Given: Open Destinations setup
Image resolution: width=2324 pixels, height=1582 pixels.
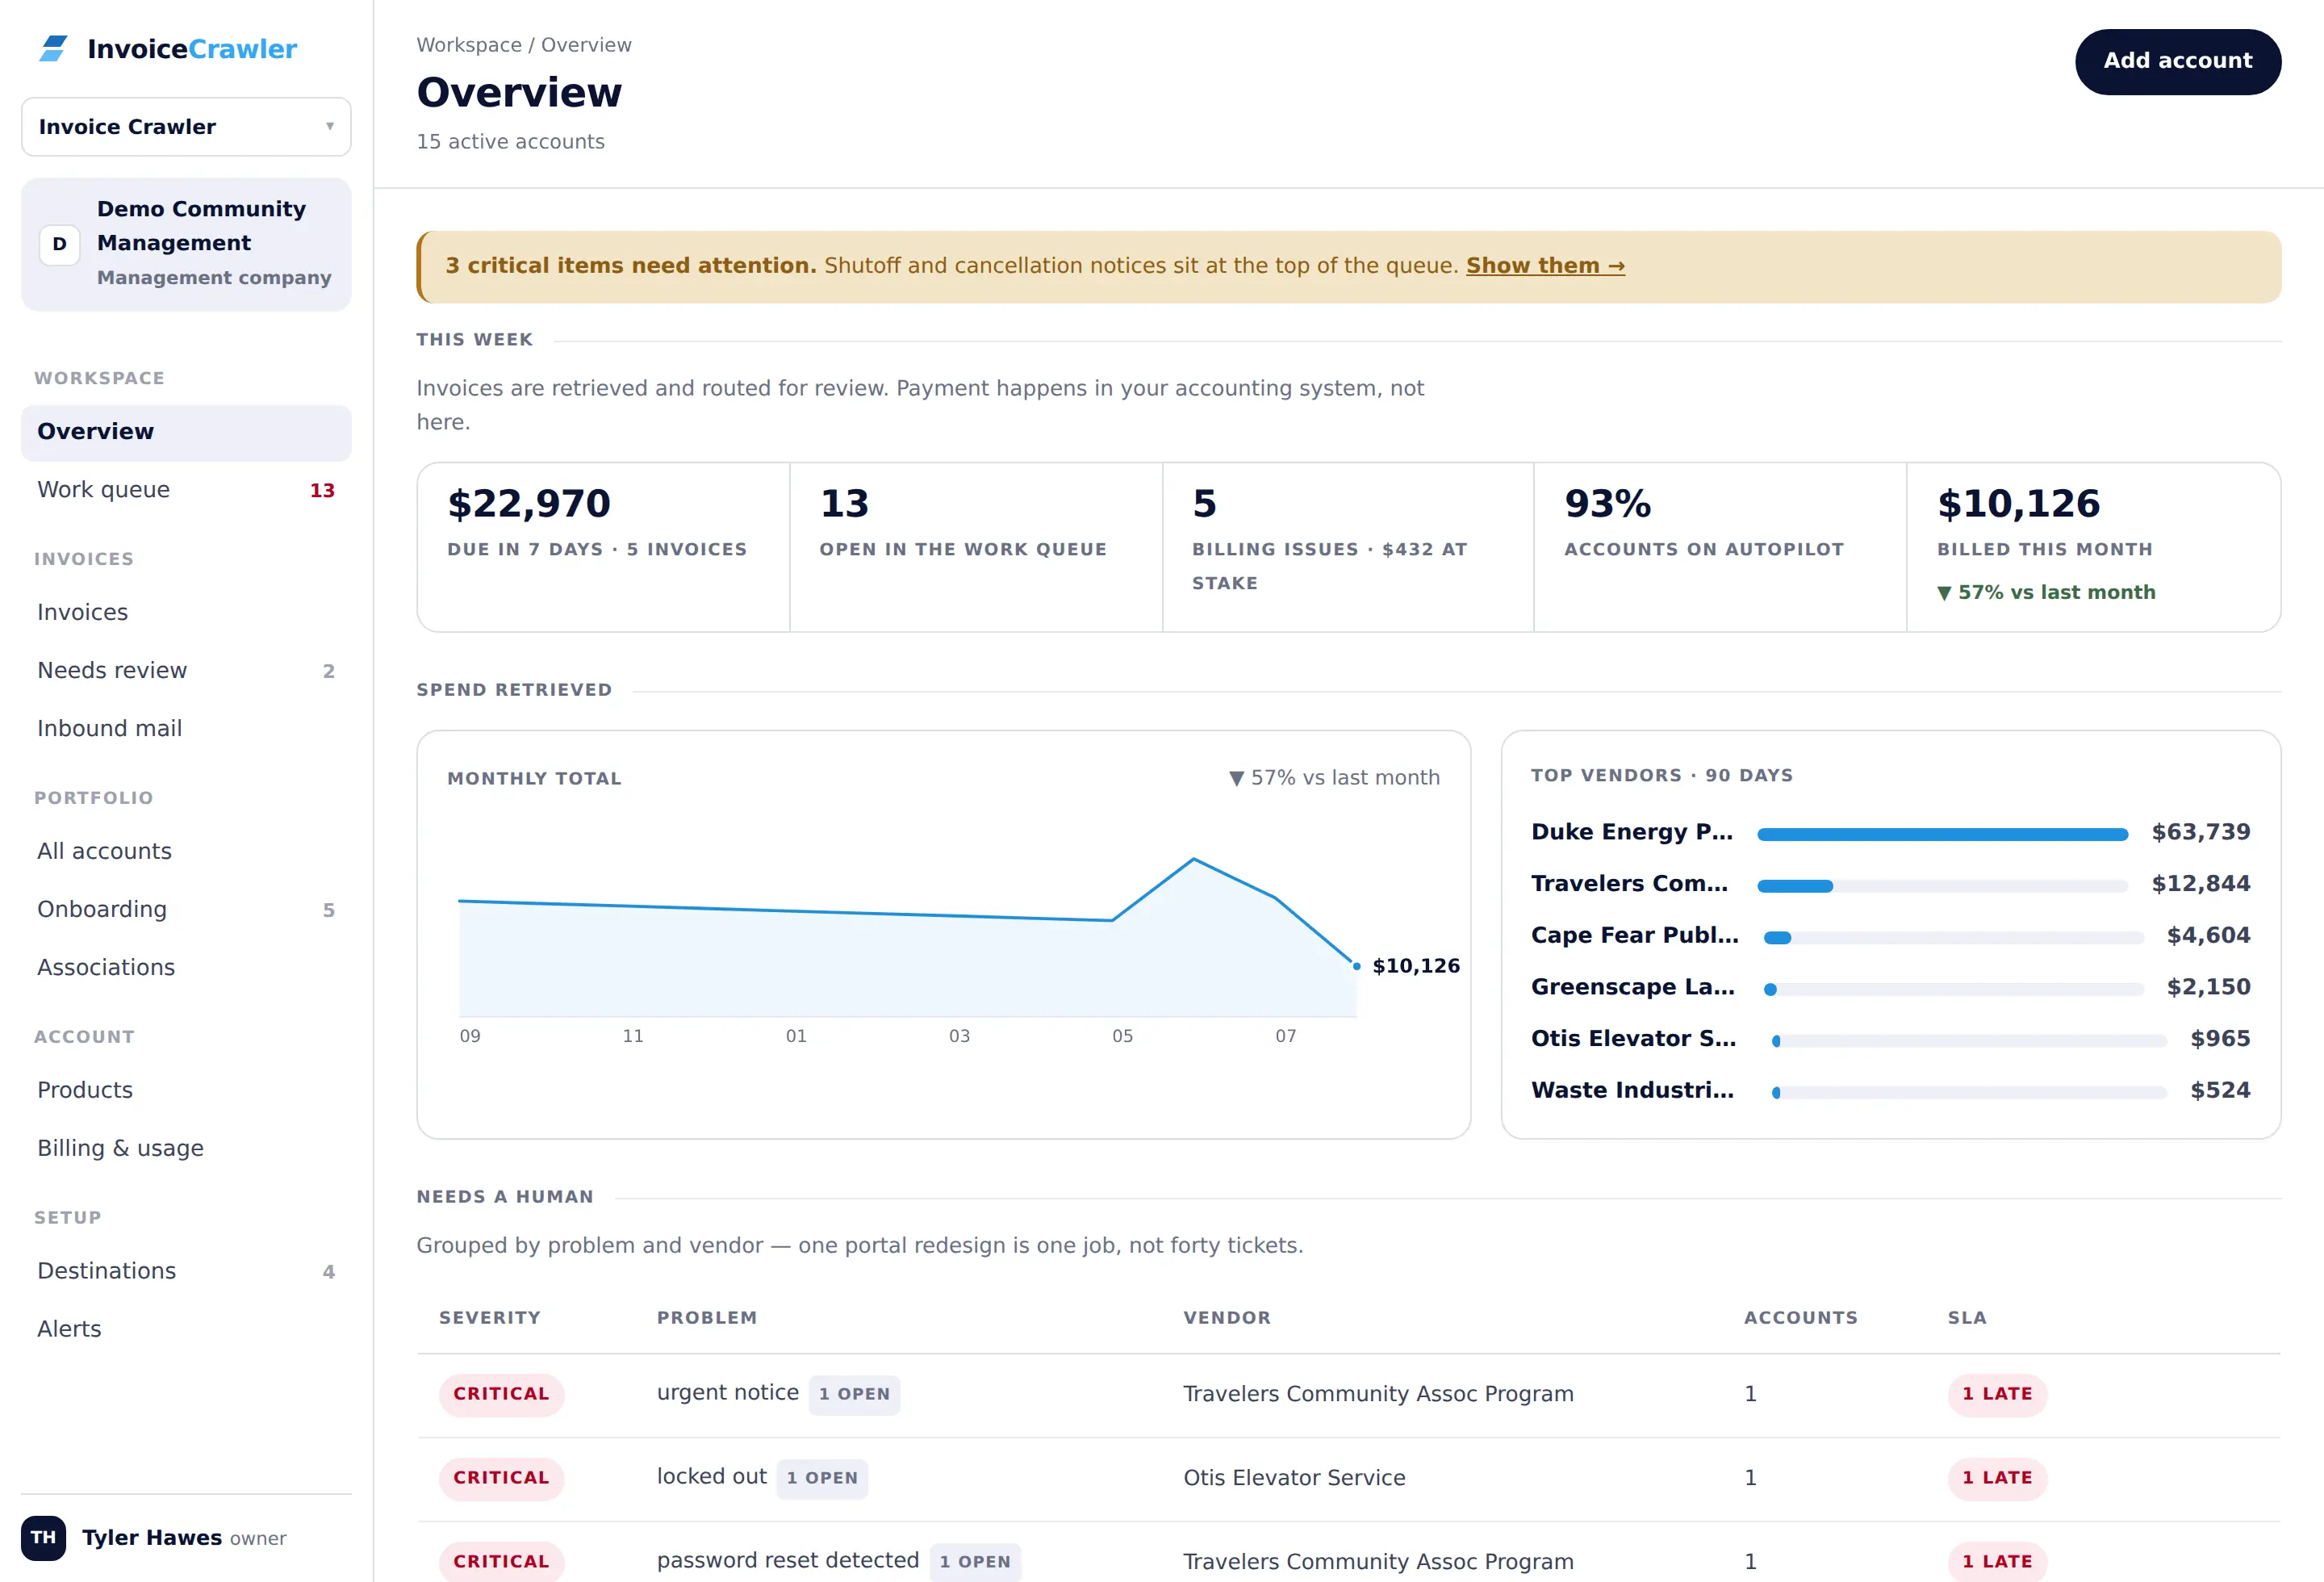Looking at the screenshot, I should (x=186, y=1271).
